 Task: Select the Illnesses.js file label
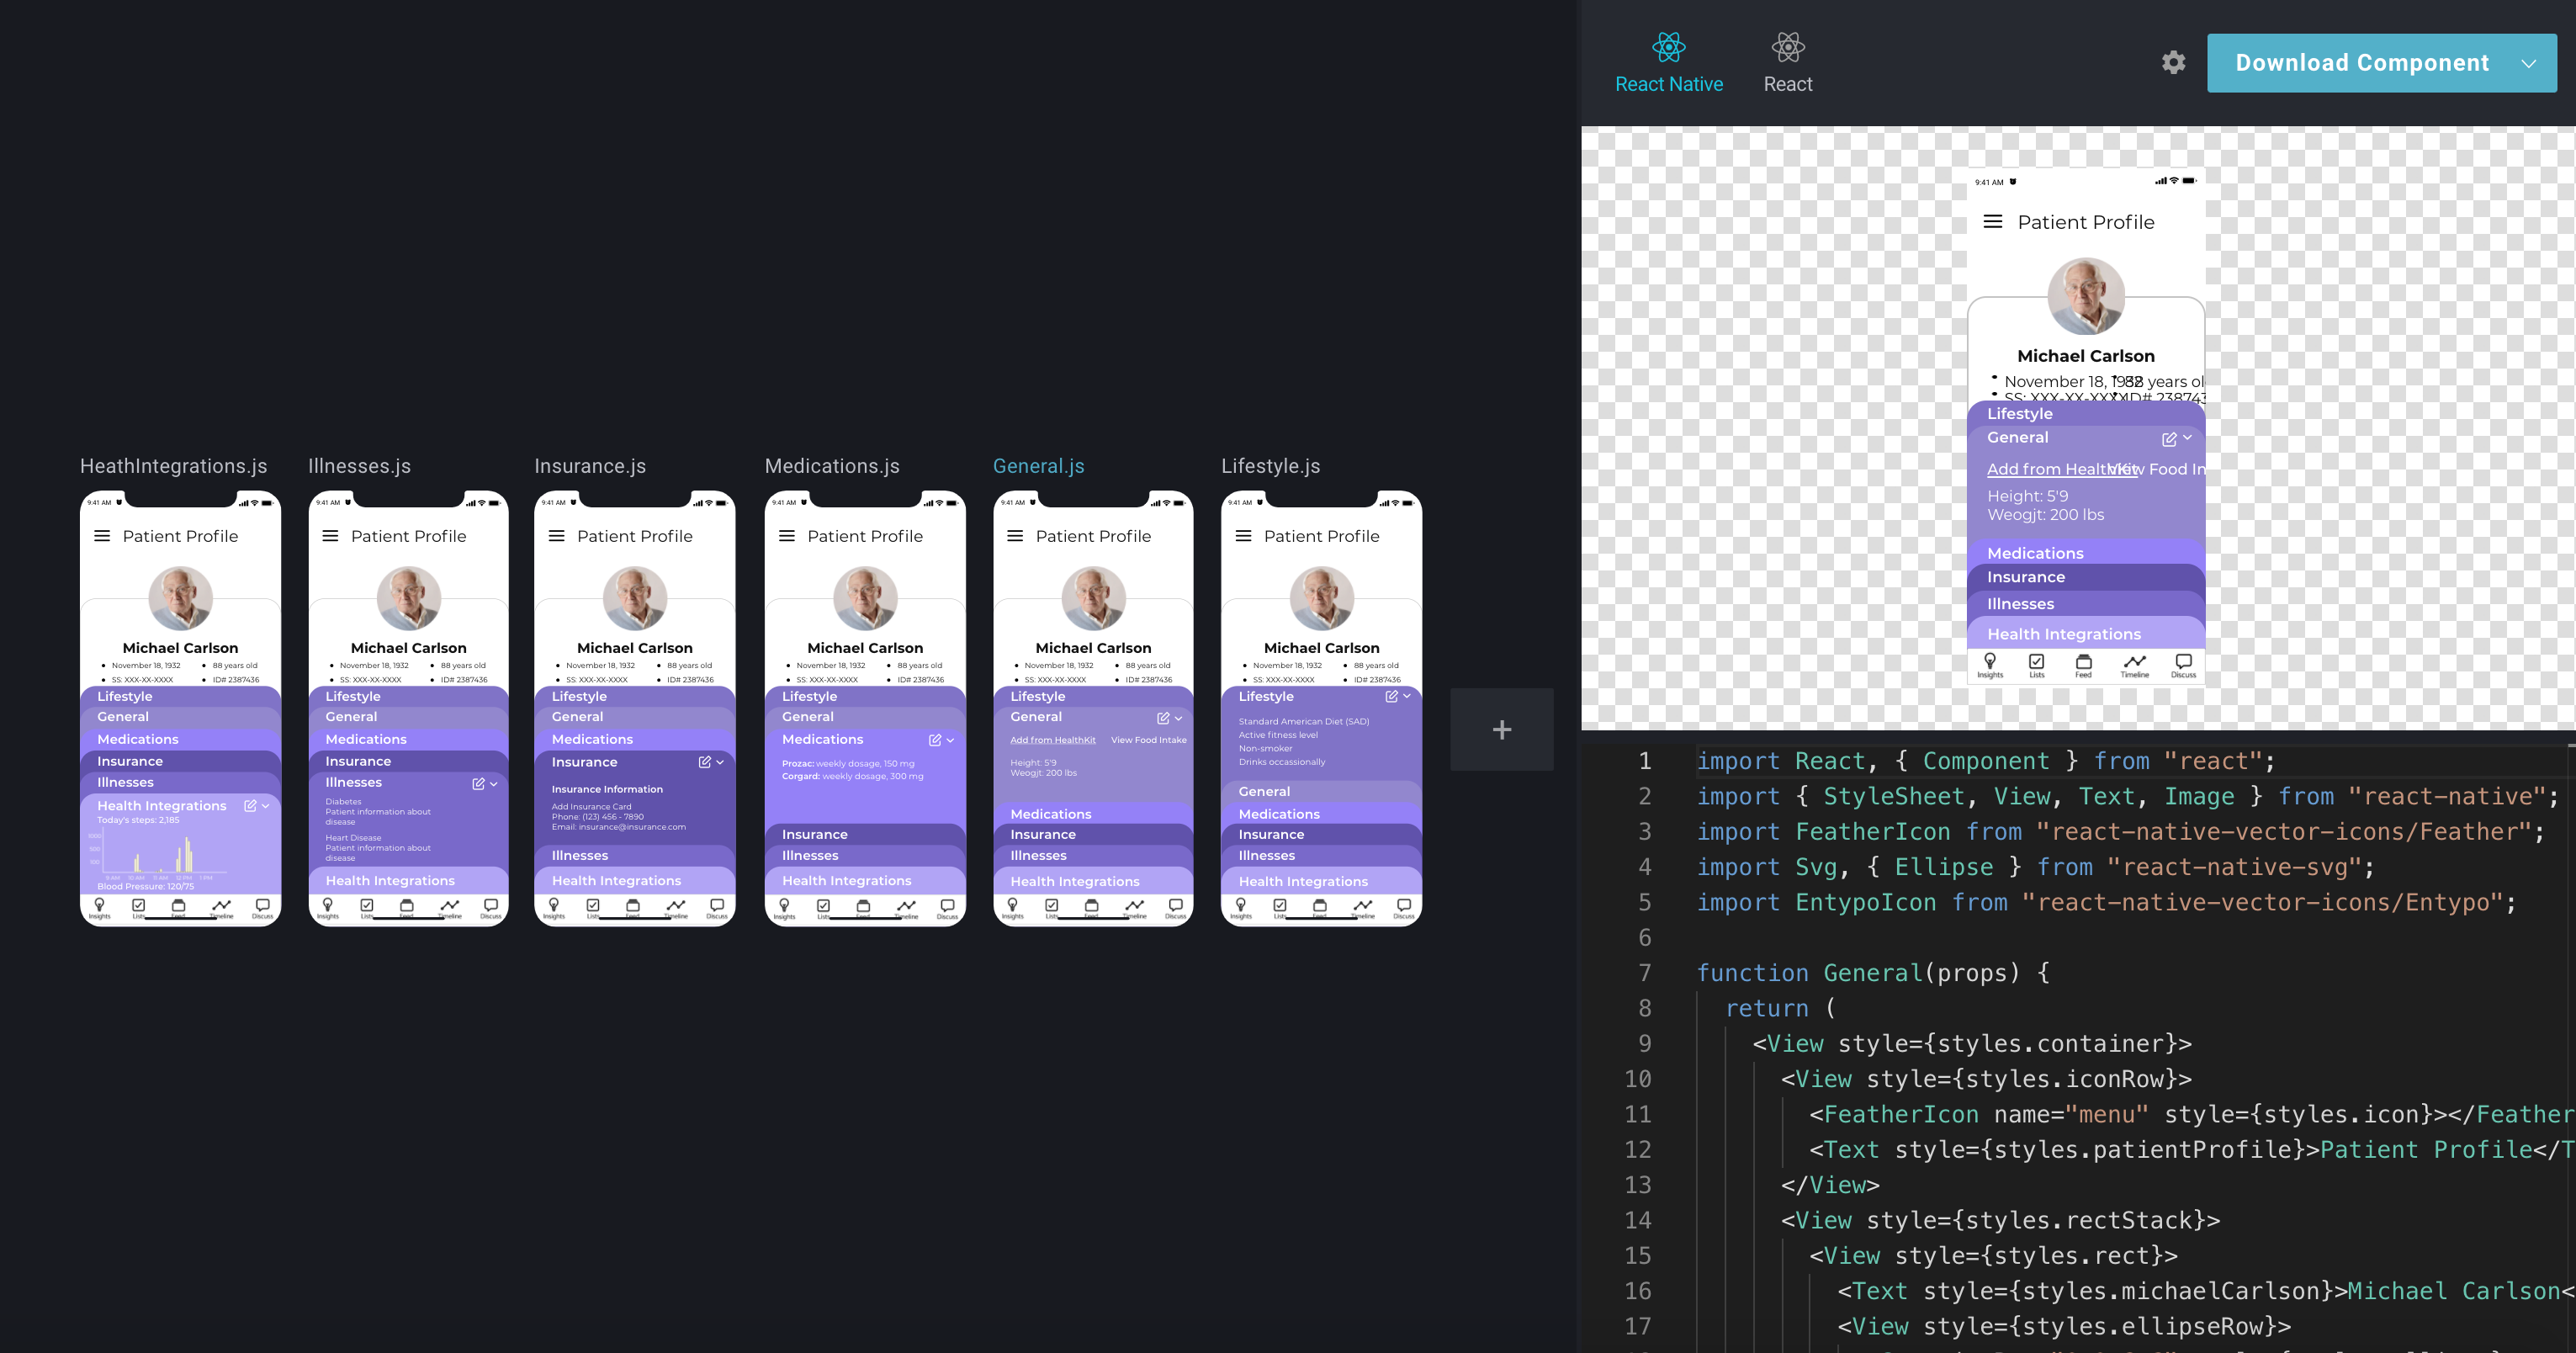point(359,466)
